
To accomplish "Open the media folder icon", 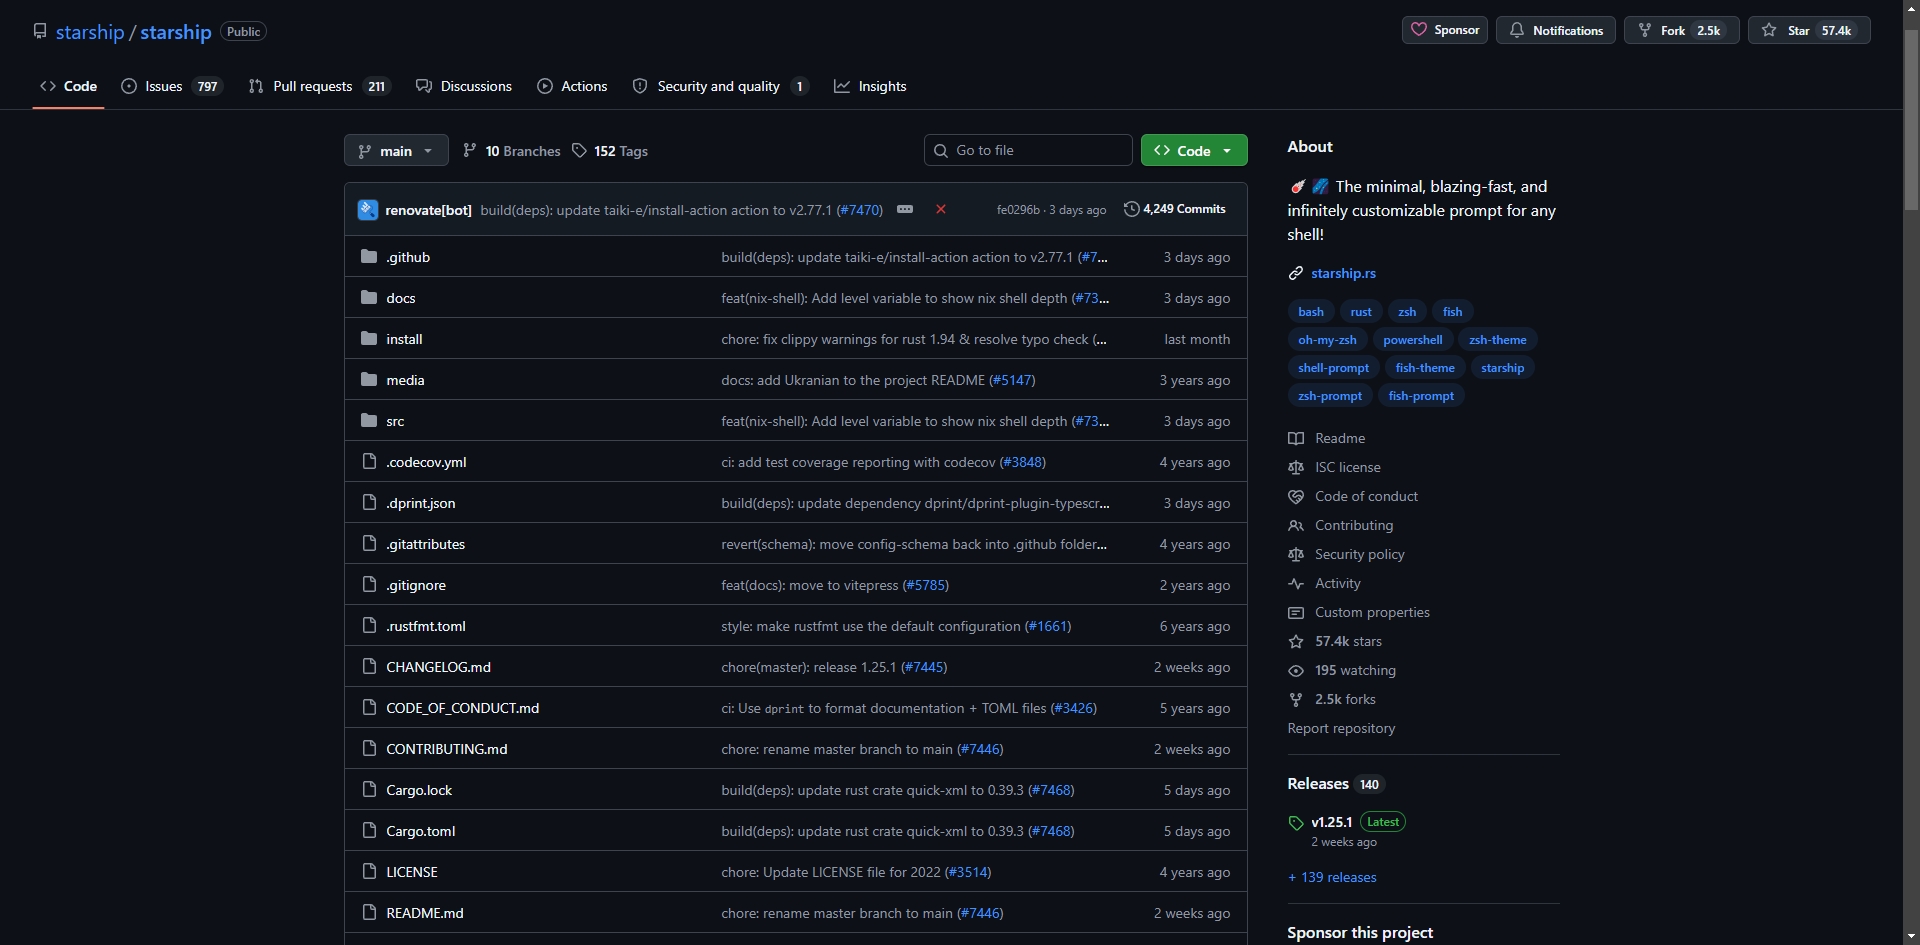I will click(x=369, y=380).
